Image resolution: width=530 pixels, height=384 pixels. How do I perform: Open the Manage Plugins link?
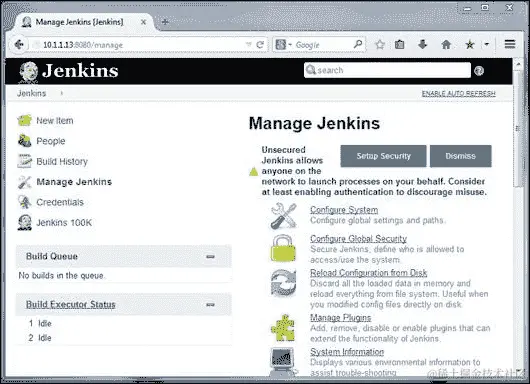(x=341, y=318)
